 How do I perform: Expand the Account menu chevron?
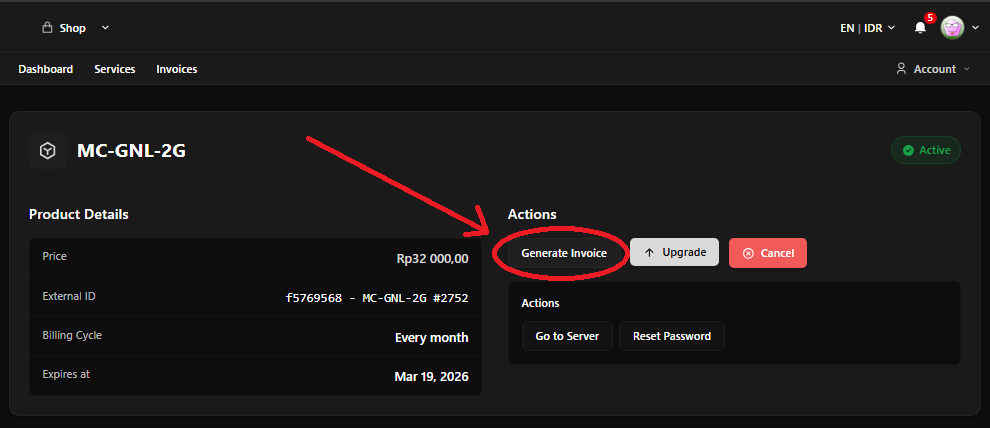pos(966,69)
